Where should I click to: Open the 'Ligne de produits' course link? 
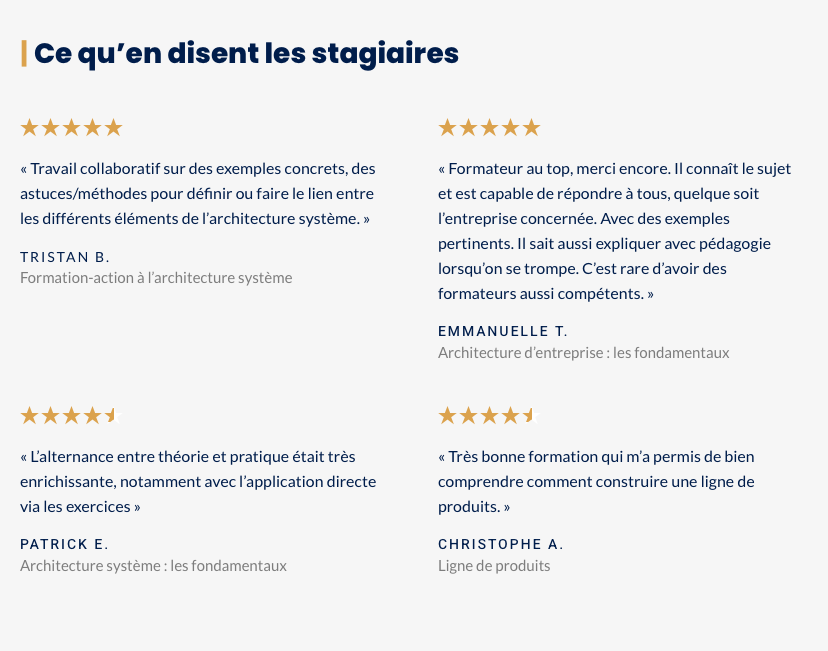494,566
